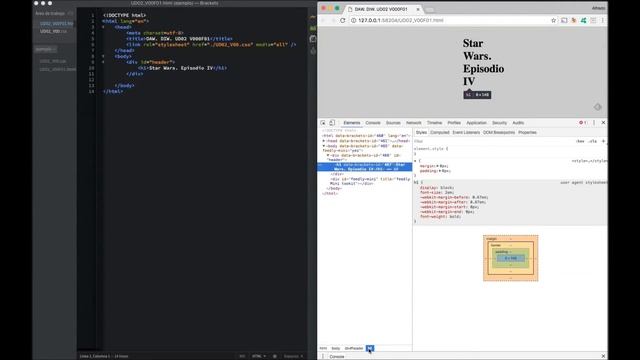
Task: Open the Security DevTools tab
Action: (x=499, y=123)
